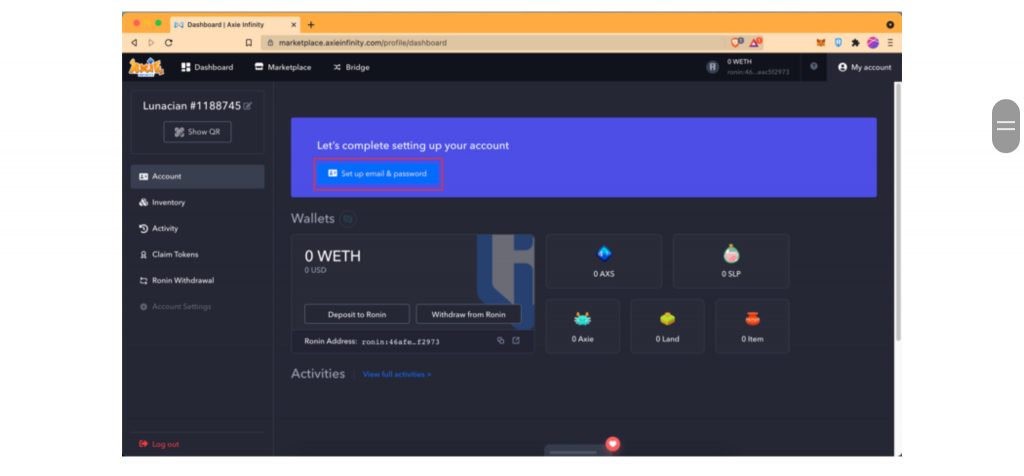Image resolution: width=1024 pixels, height=476 pixels.
Task: Click the red heart icon at bottom
Action: [613, 444]
